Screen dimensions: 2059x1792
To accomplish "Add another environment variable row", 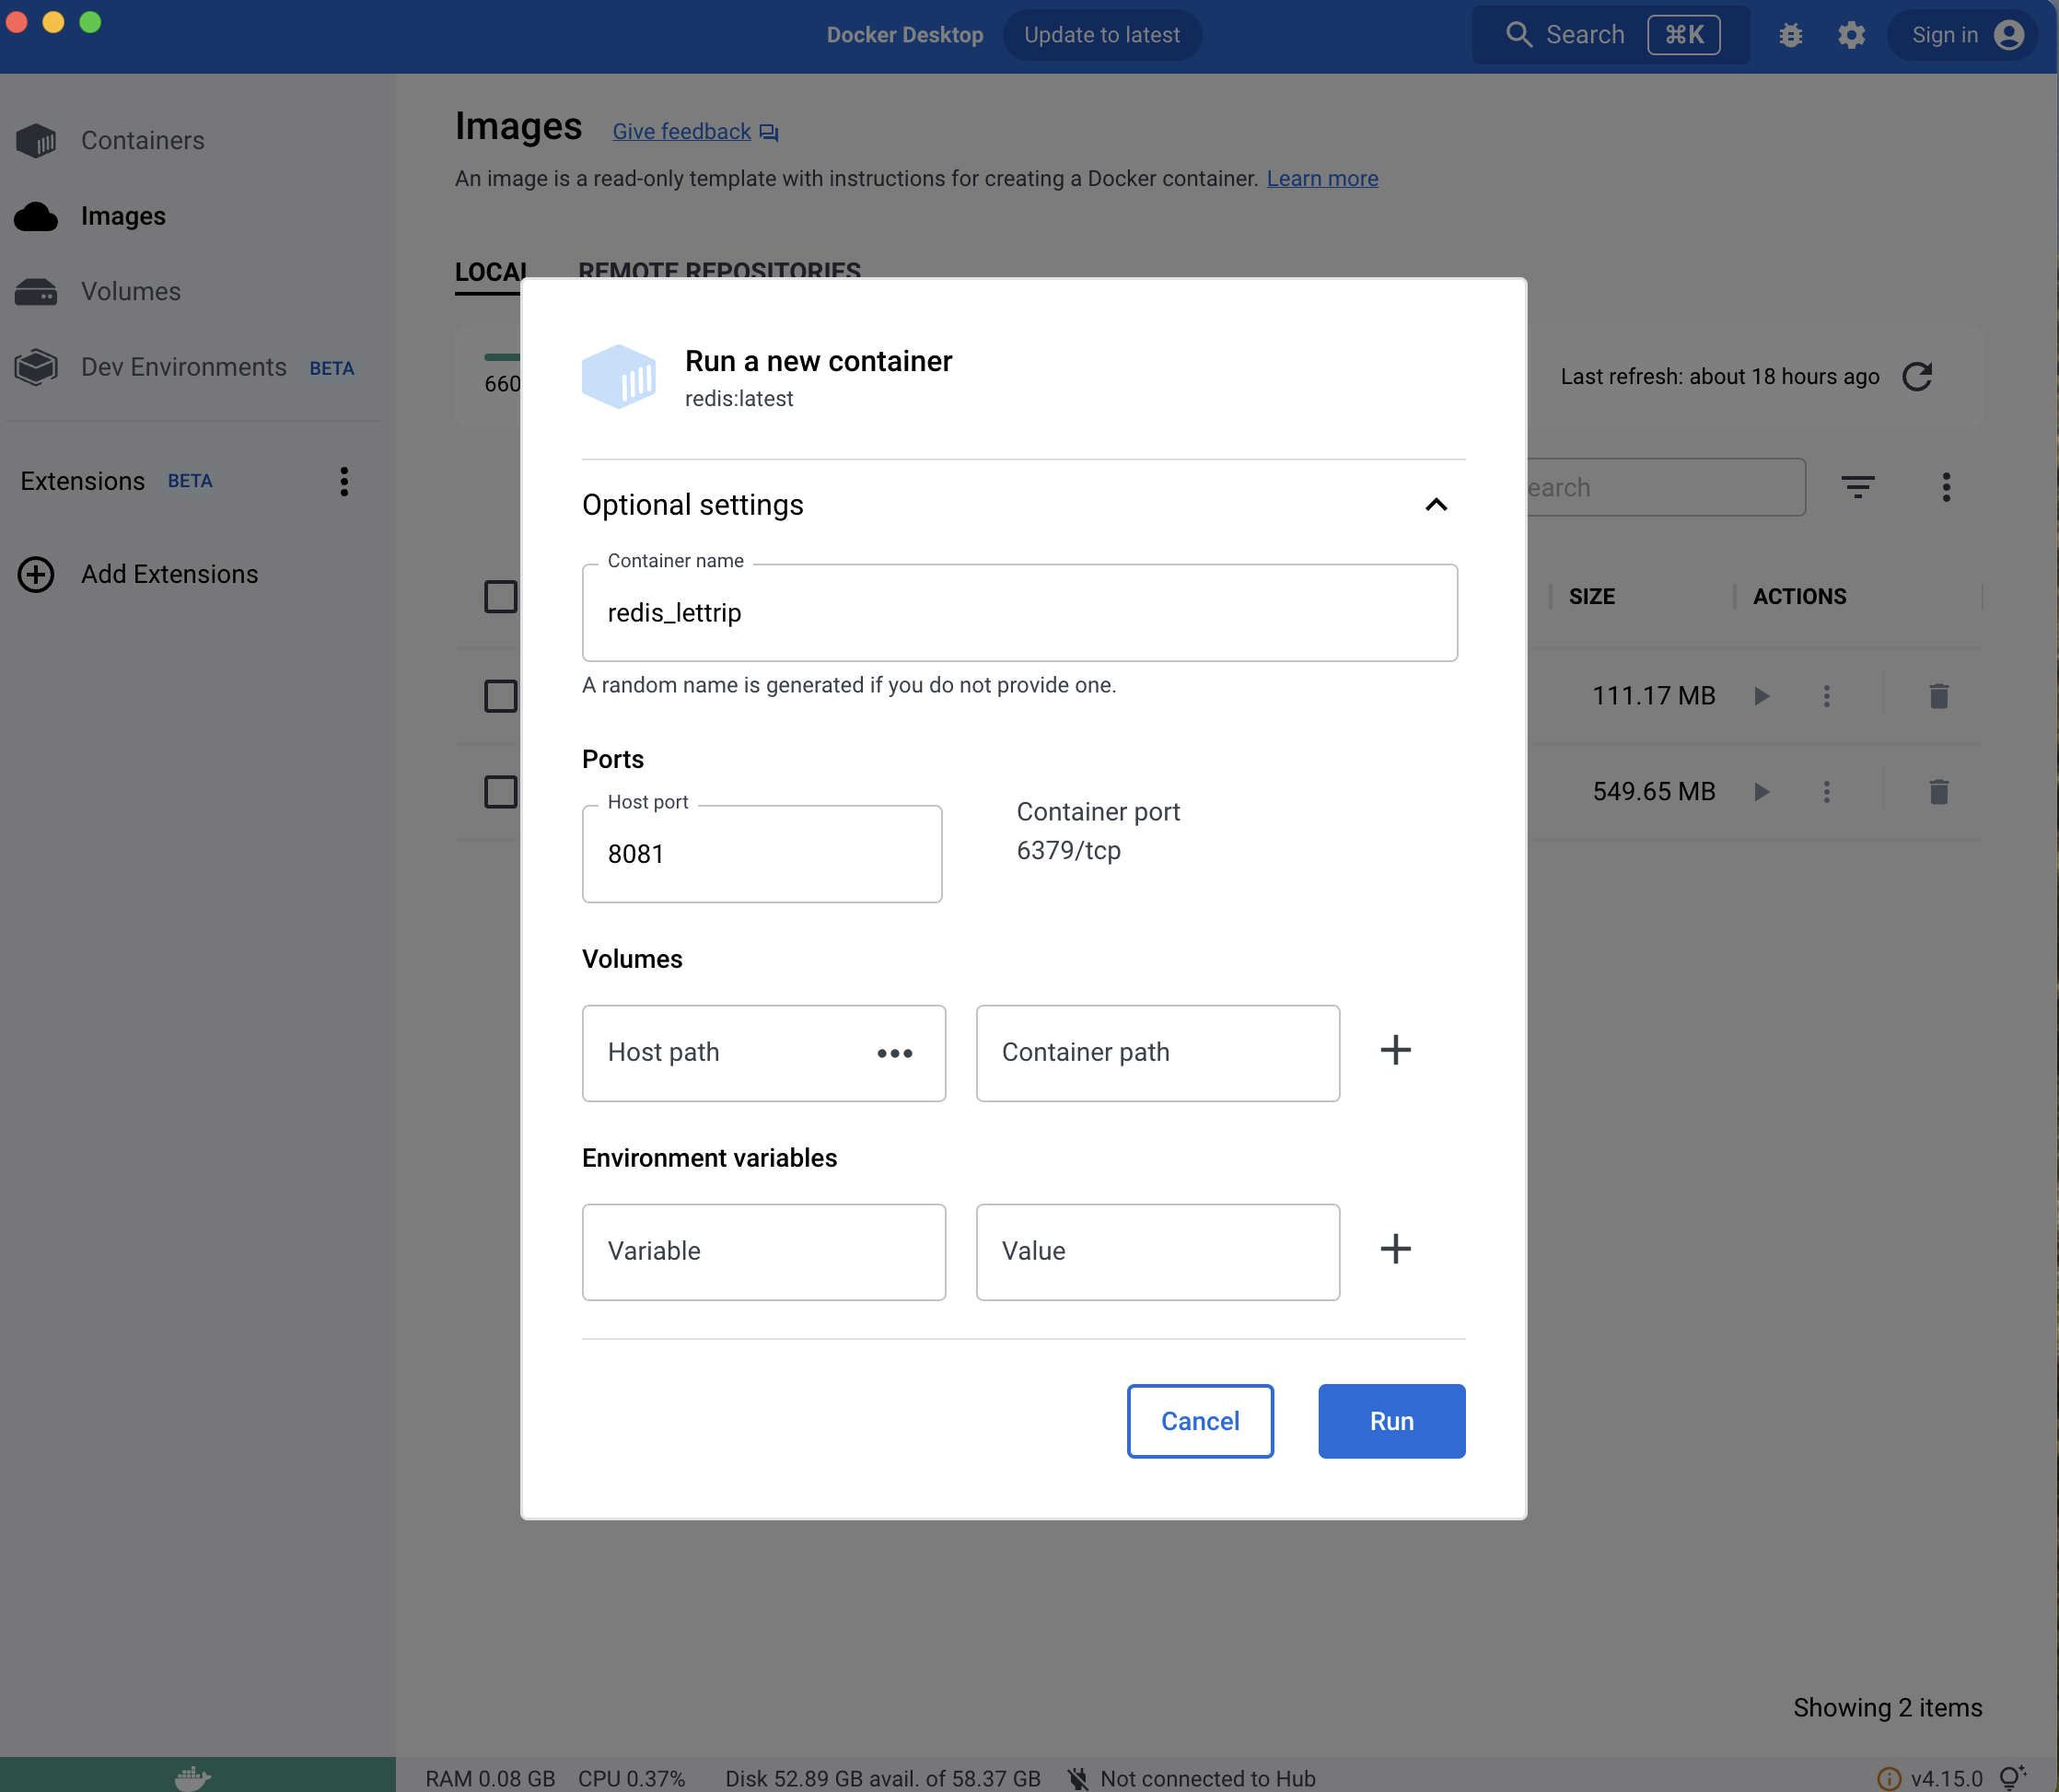I will click(1395, 1249).
